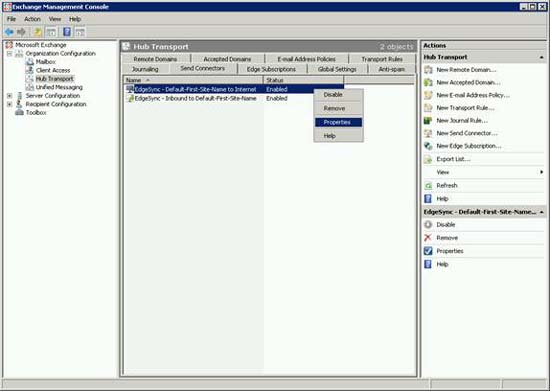Open the View submenu arrow in Actions
This screenshot has width=550, height=391.
[x=542, y=172]
